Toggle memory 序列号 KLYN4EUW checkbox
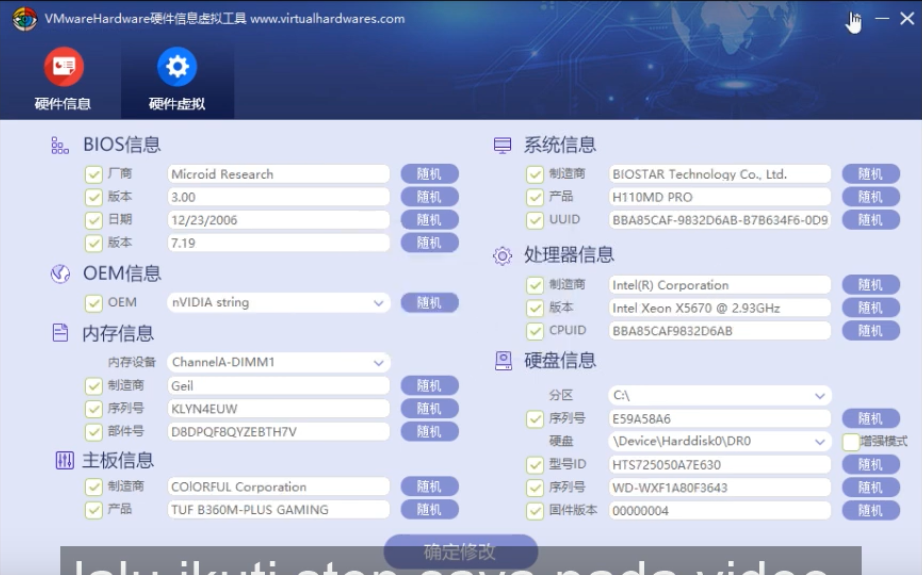This screenshot has width=922, height=575. (93, 409)
